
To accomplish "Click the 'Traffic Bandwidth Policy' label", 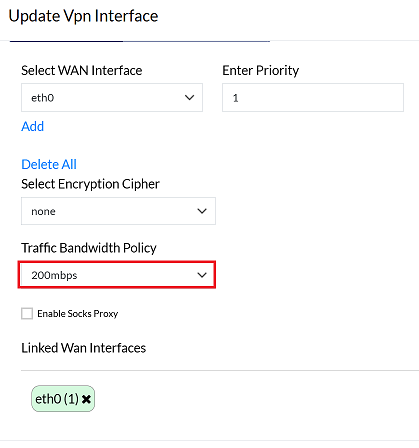I will pyautogui.click(x=89, y=248).
